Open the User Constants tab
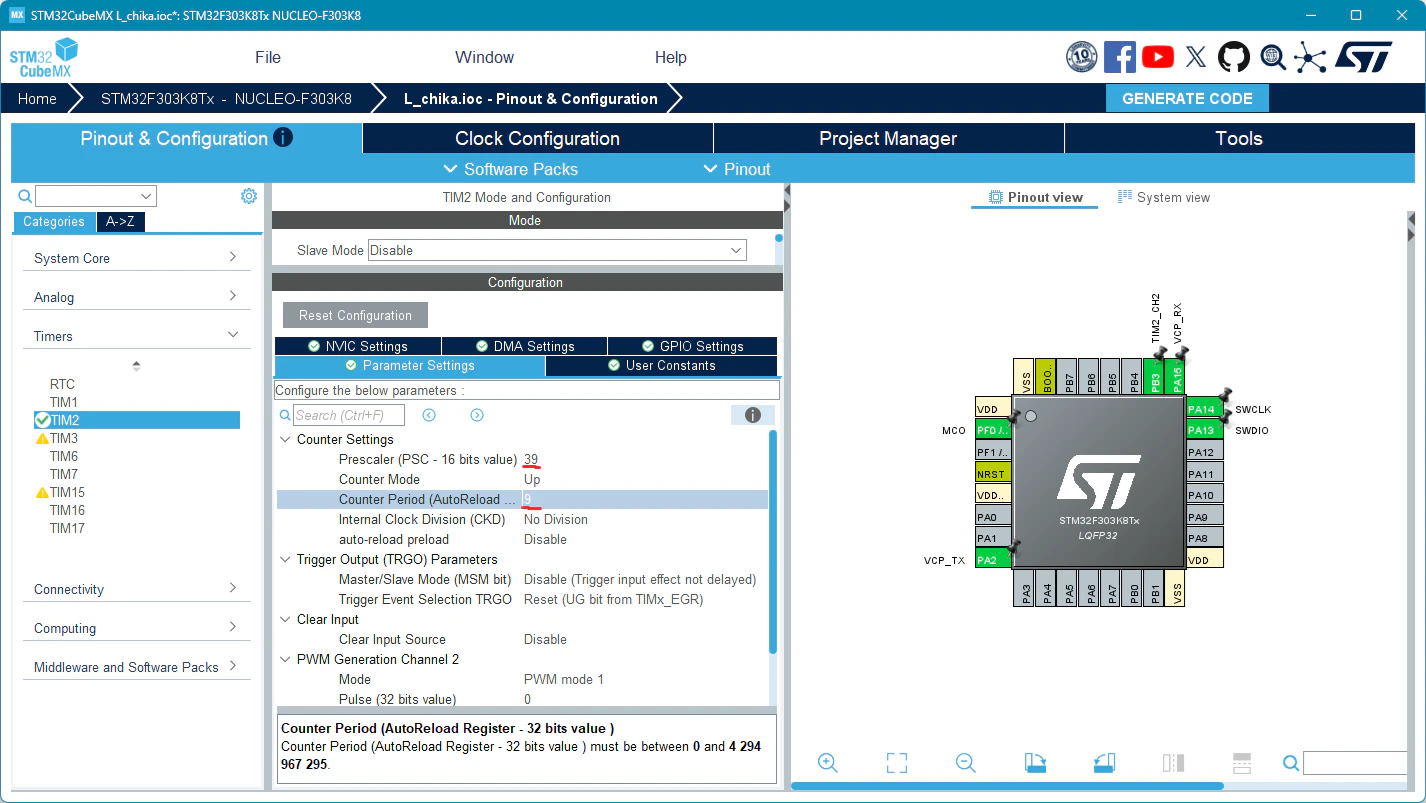Screen dimensions: 1426x803 [x=662, y=365]
